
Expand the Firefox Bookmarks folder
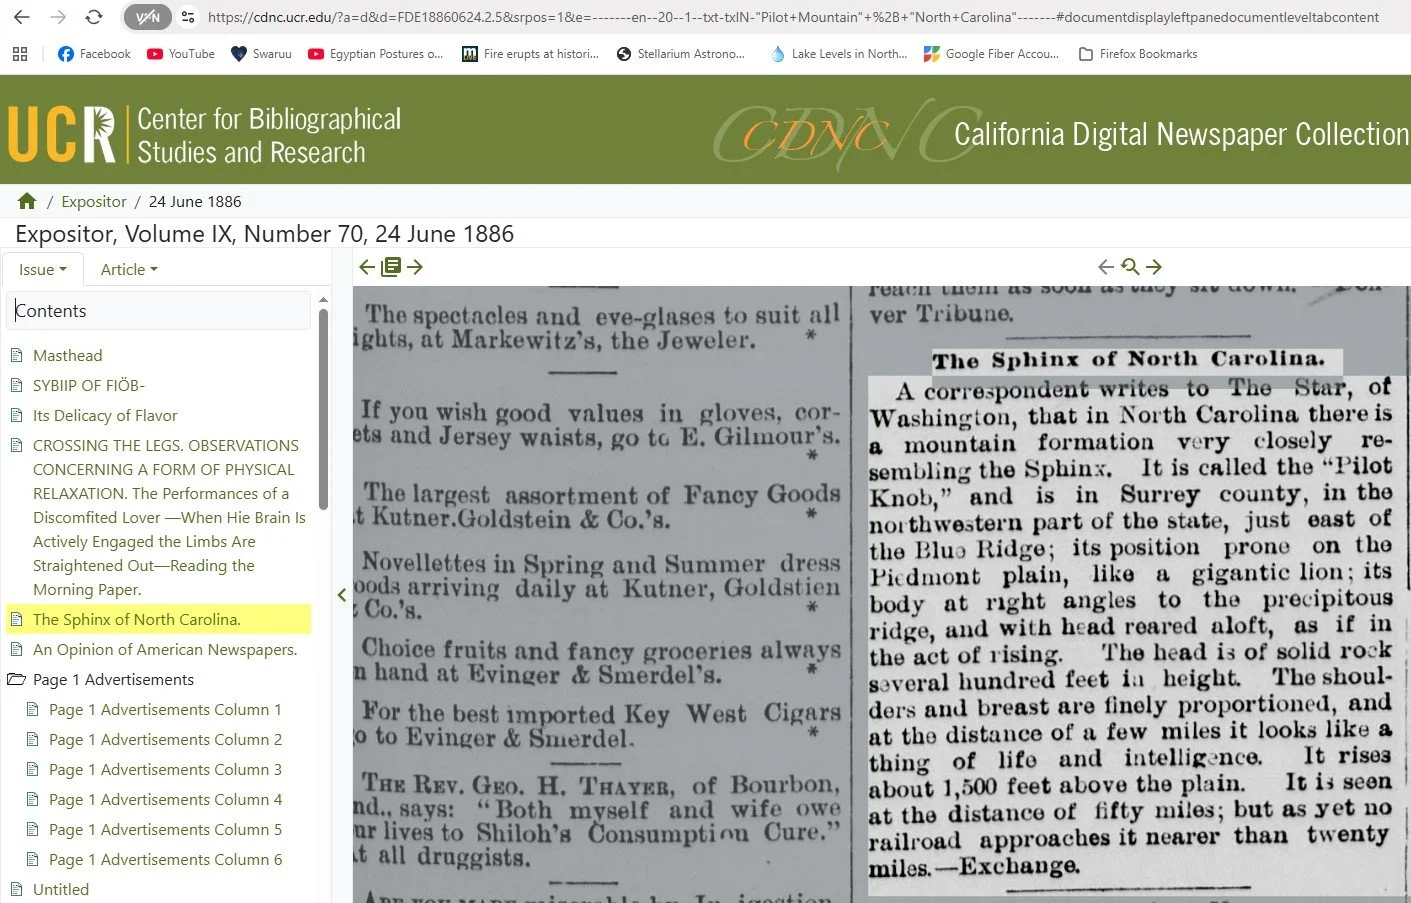point(1138,54)
